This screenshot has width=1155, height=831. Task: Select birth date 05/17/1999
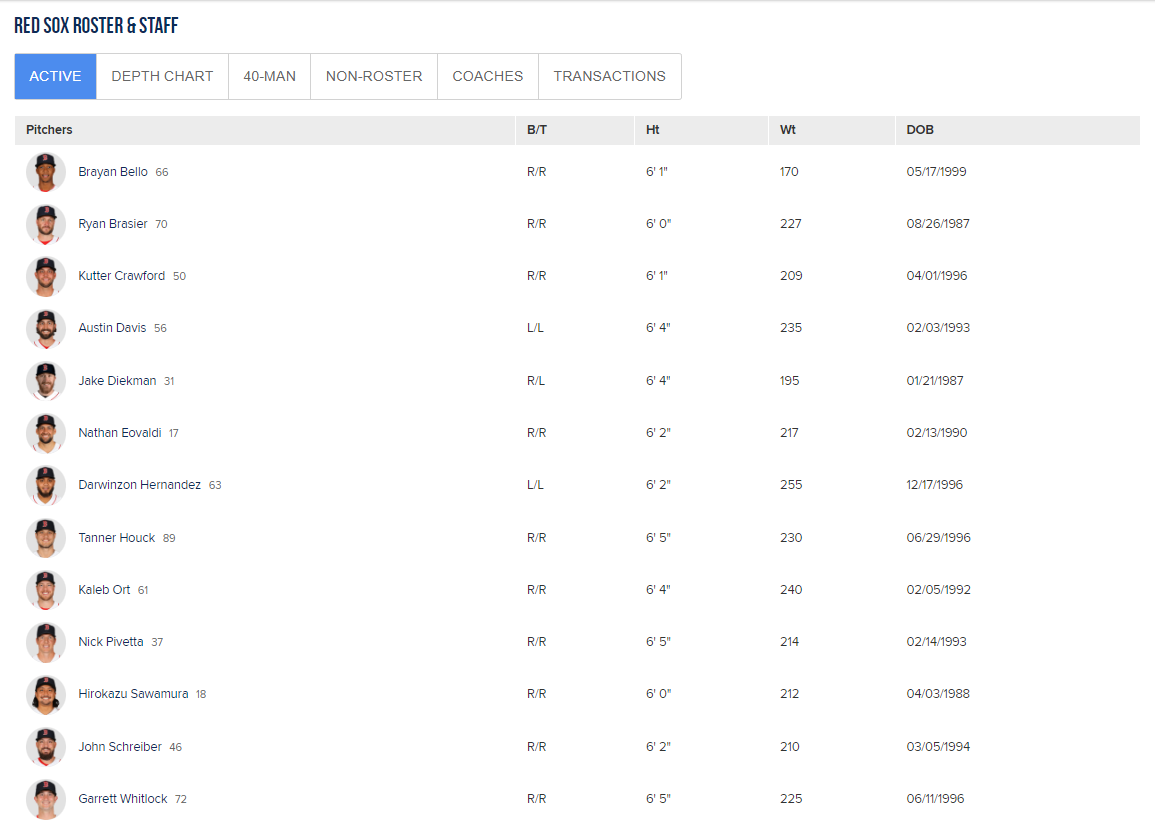click(936, 172)
